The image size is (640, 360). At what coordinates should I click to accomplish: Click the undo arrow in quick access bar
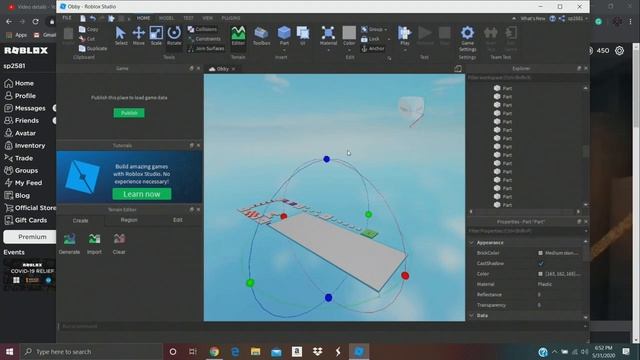click(x=93, y=18)
